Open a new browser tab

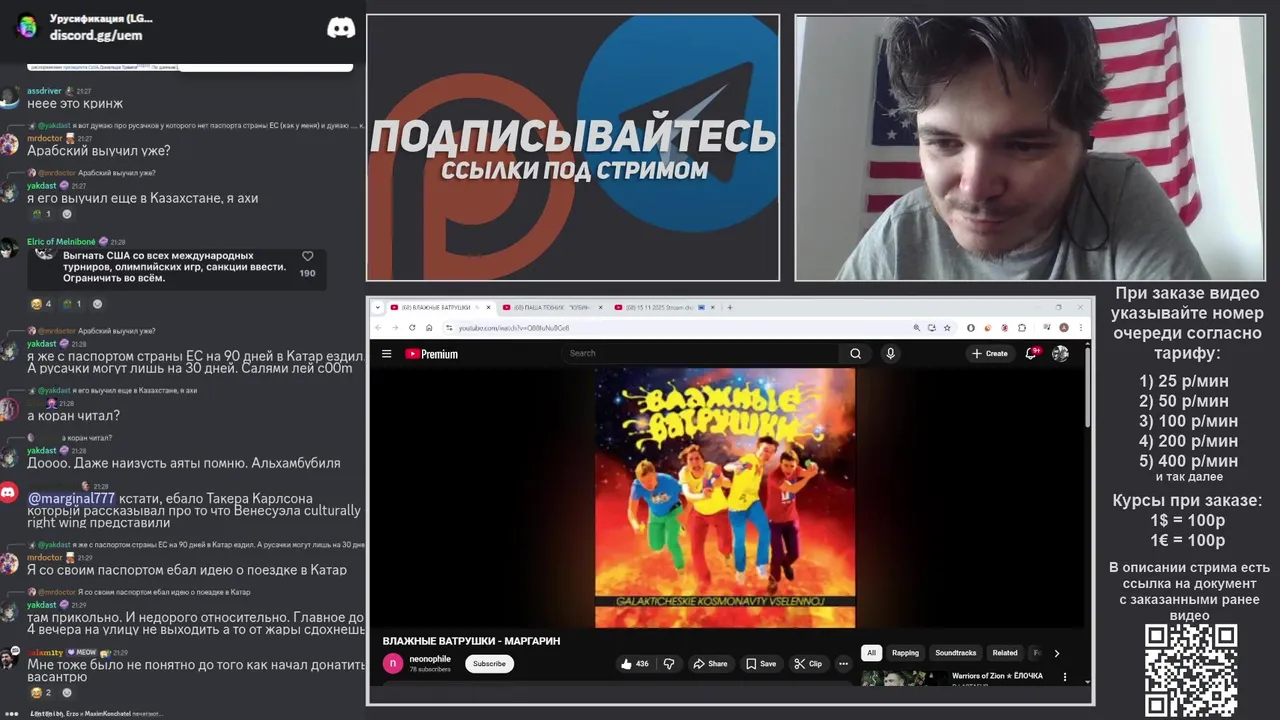coord(730,308)
